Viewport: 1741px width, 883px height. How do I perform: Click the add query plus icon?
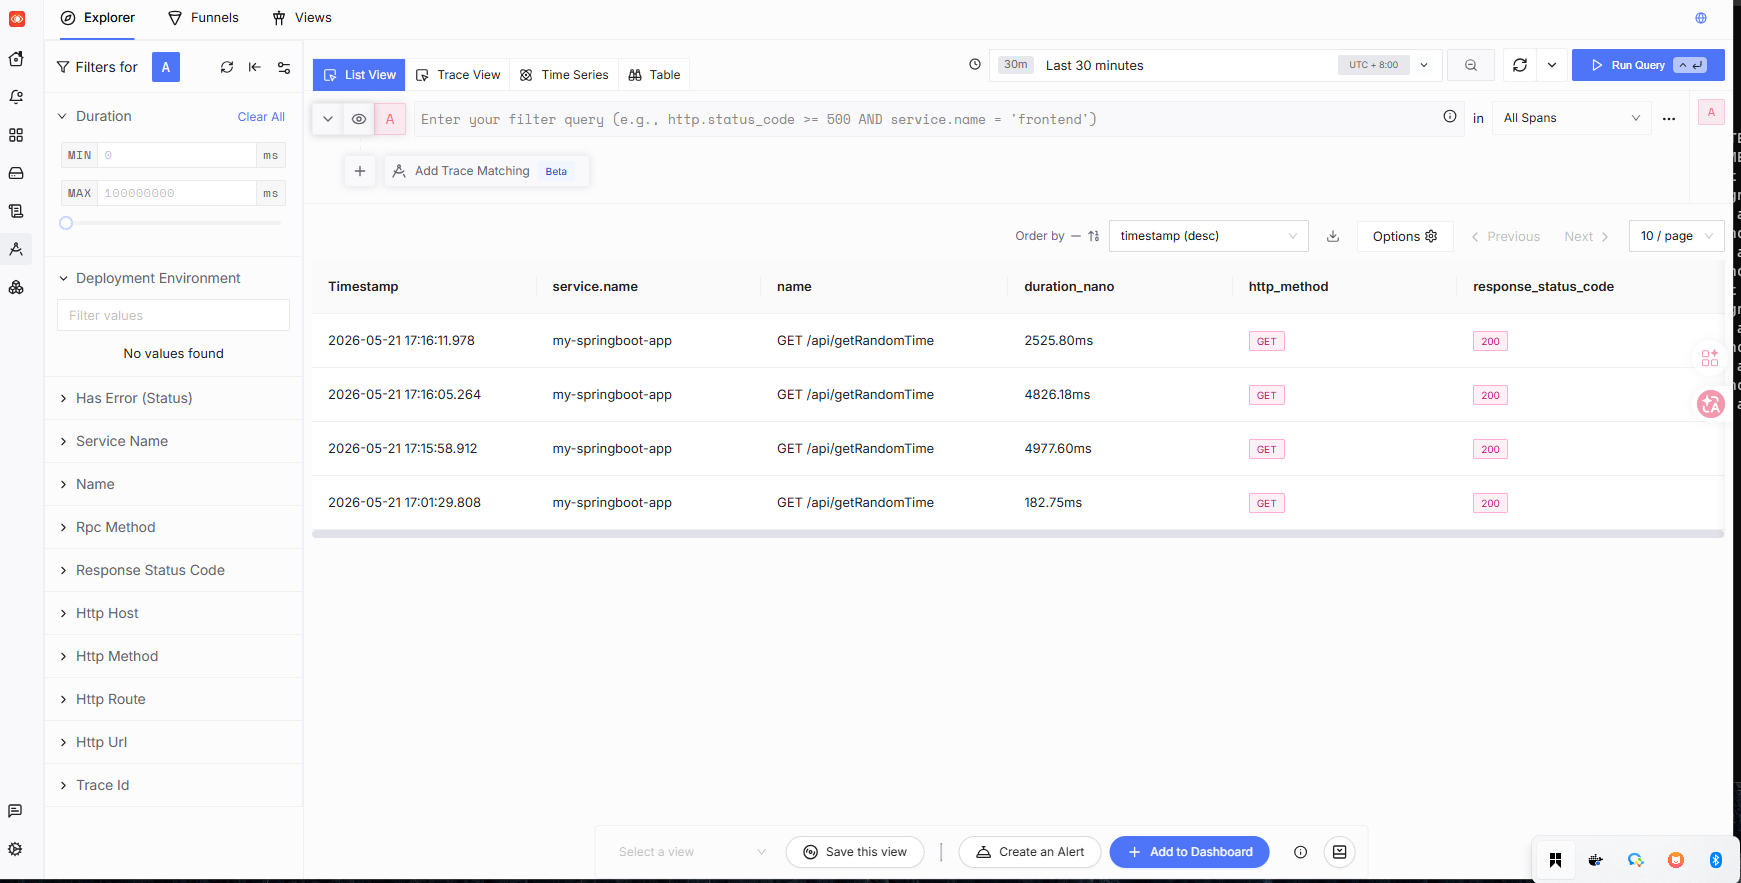pos(360,171)
